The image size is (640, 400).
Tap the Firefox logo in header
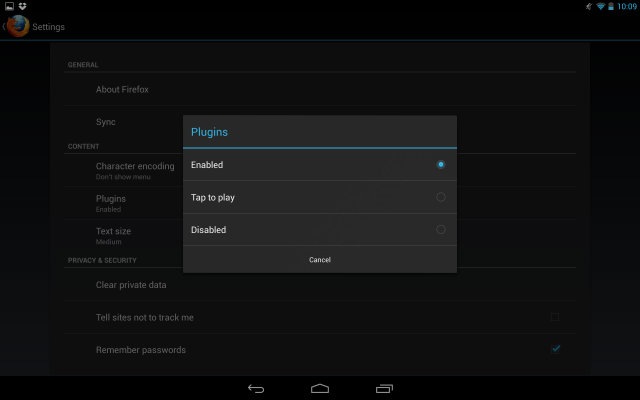[17, 27]
